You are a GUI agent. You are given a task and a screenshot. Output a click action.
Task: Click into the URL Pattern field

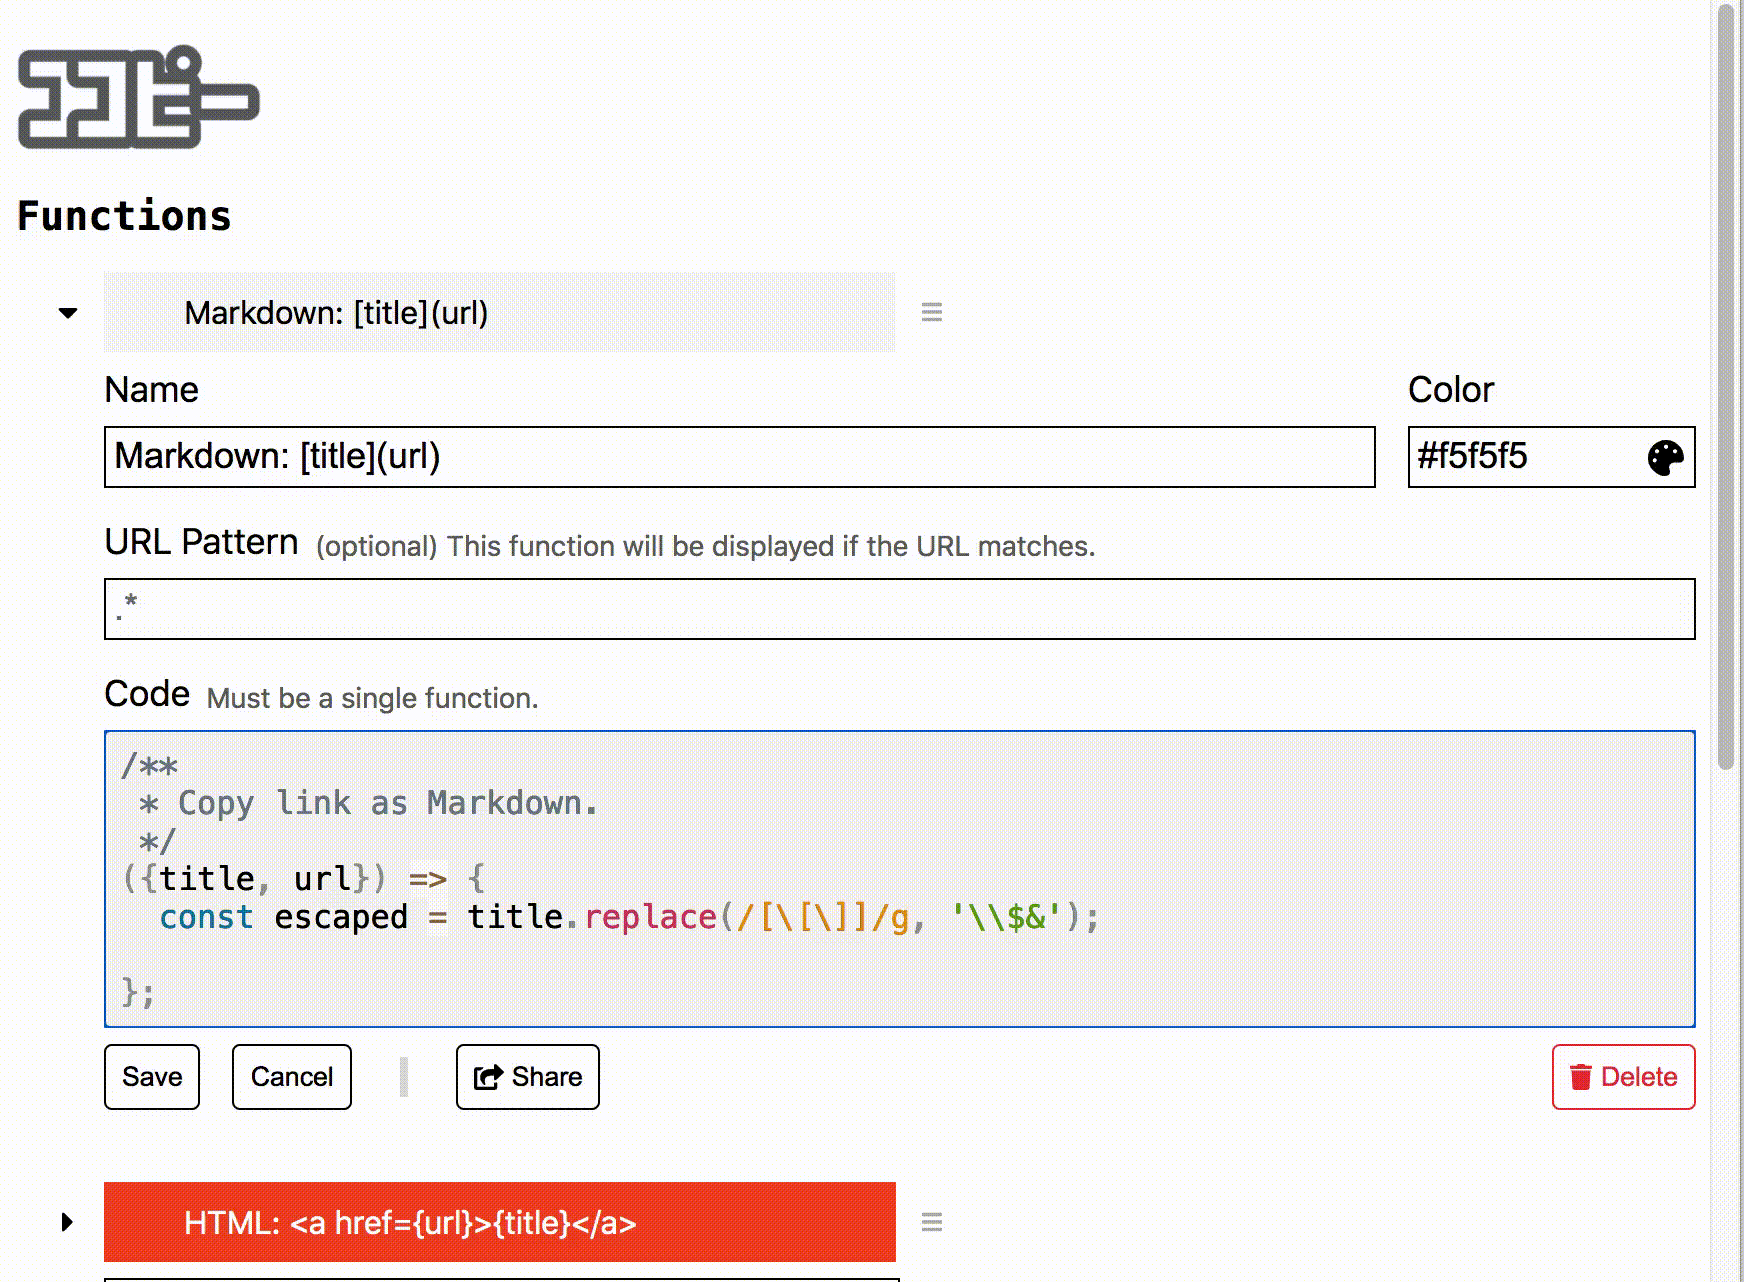tap(900, 609)
